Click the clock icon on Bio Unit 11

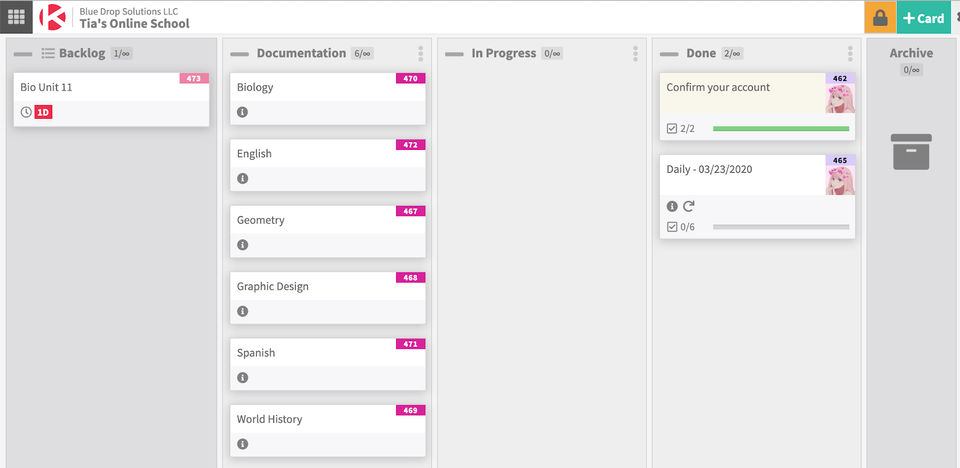click(x=26, y=112)
